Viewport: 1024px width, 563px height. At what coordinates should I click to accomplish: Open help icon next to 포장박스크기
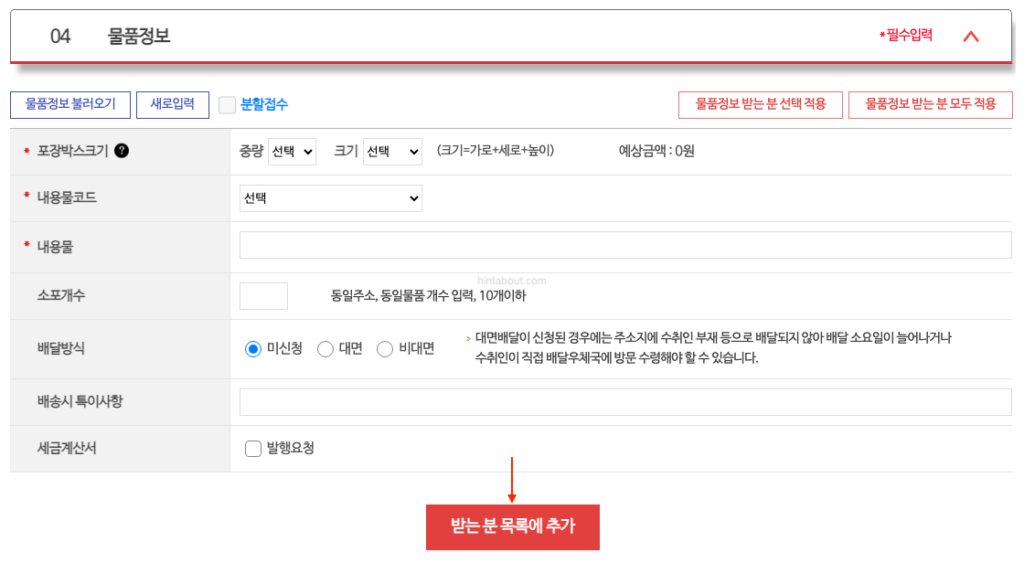click(x=121, y=151)
